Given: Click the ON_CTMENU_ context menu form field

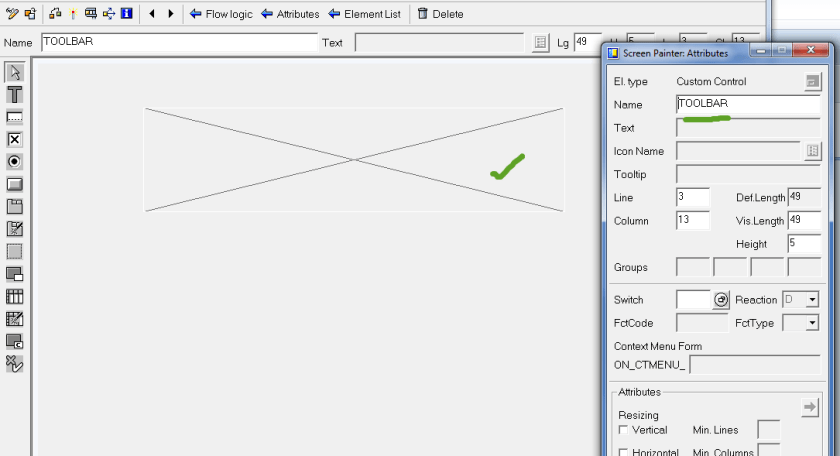Looking at the screenshot, I should pyautogui.click(x=755, y=365).
